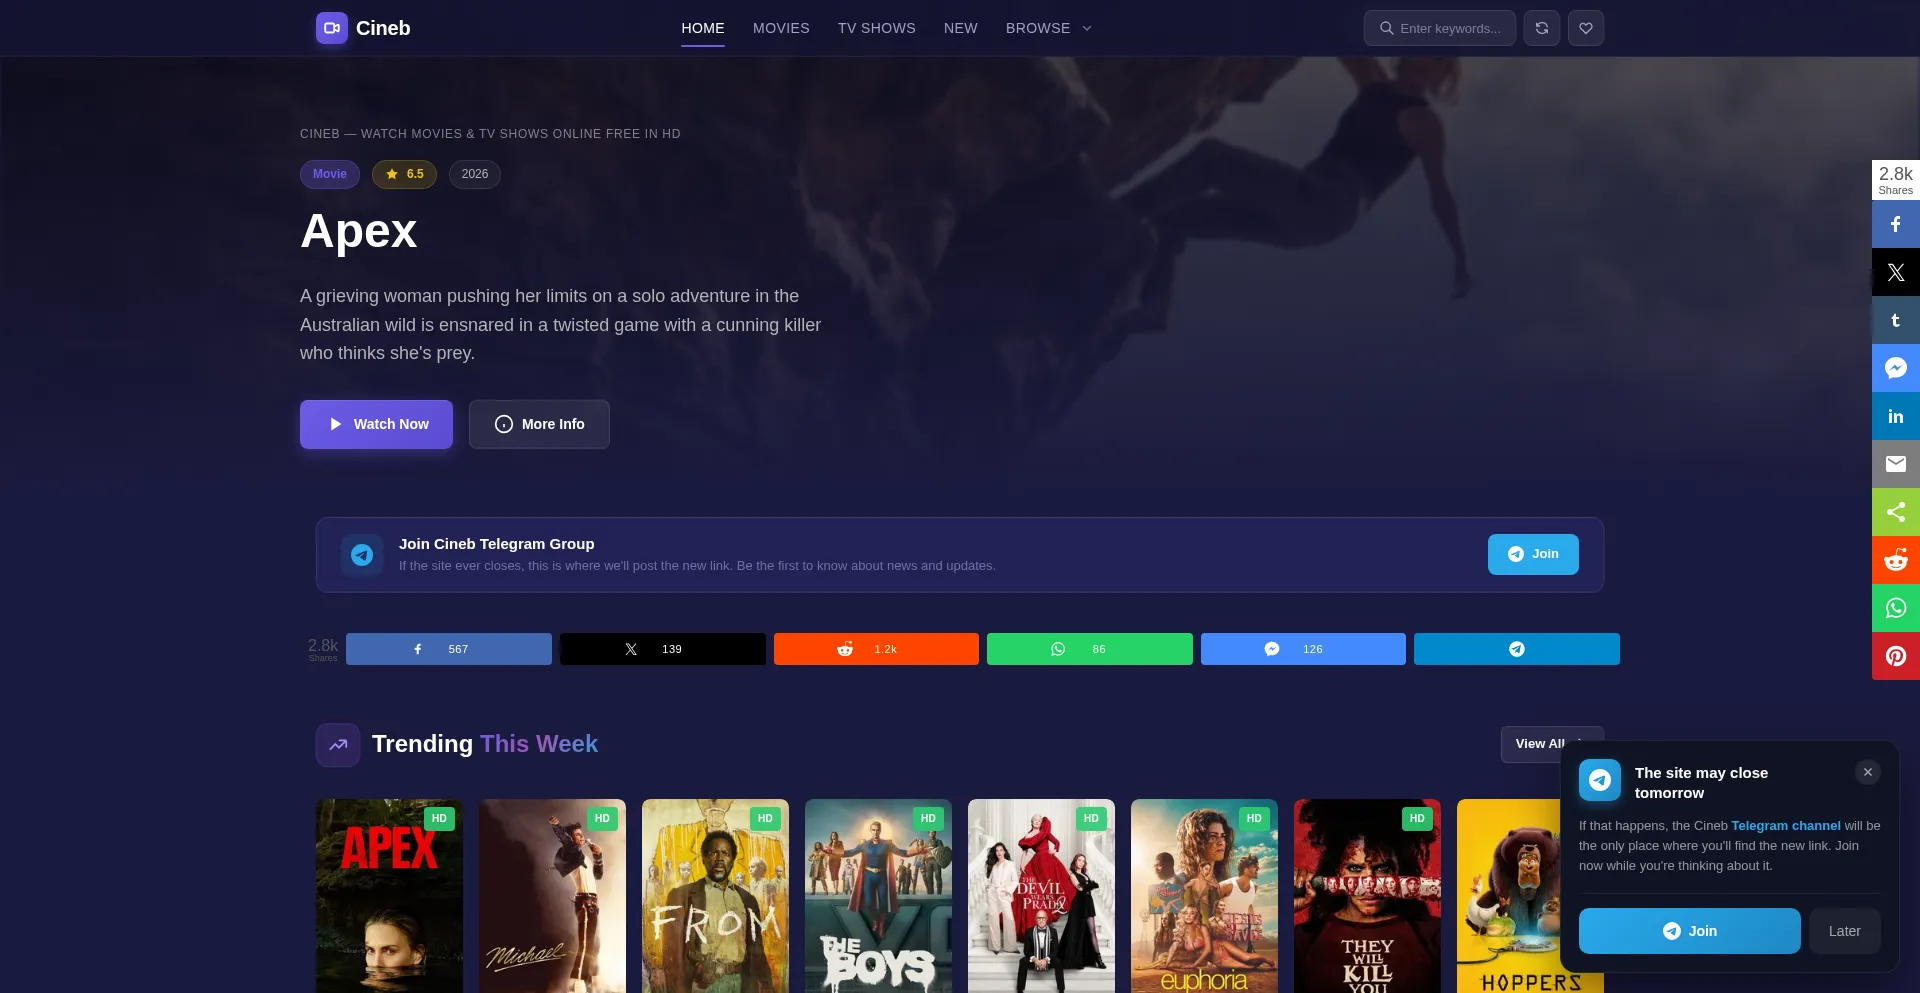Join the Cineb Telegram Group banner button
The height and width of the screenshot is (993, 1920).
(x=1533, y=554)
